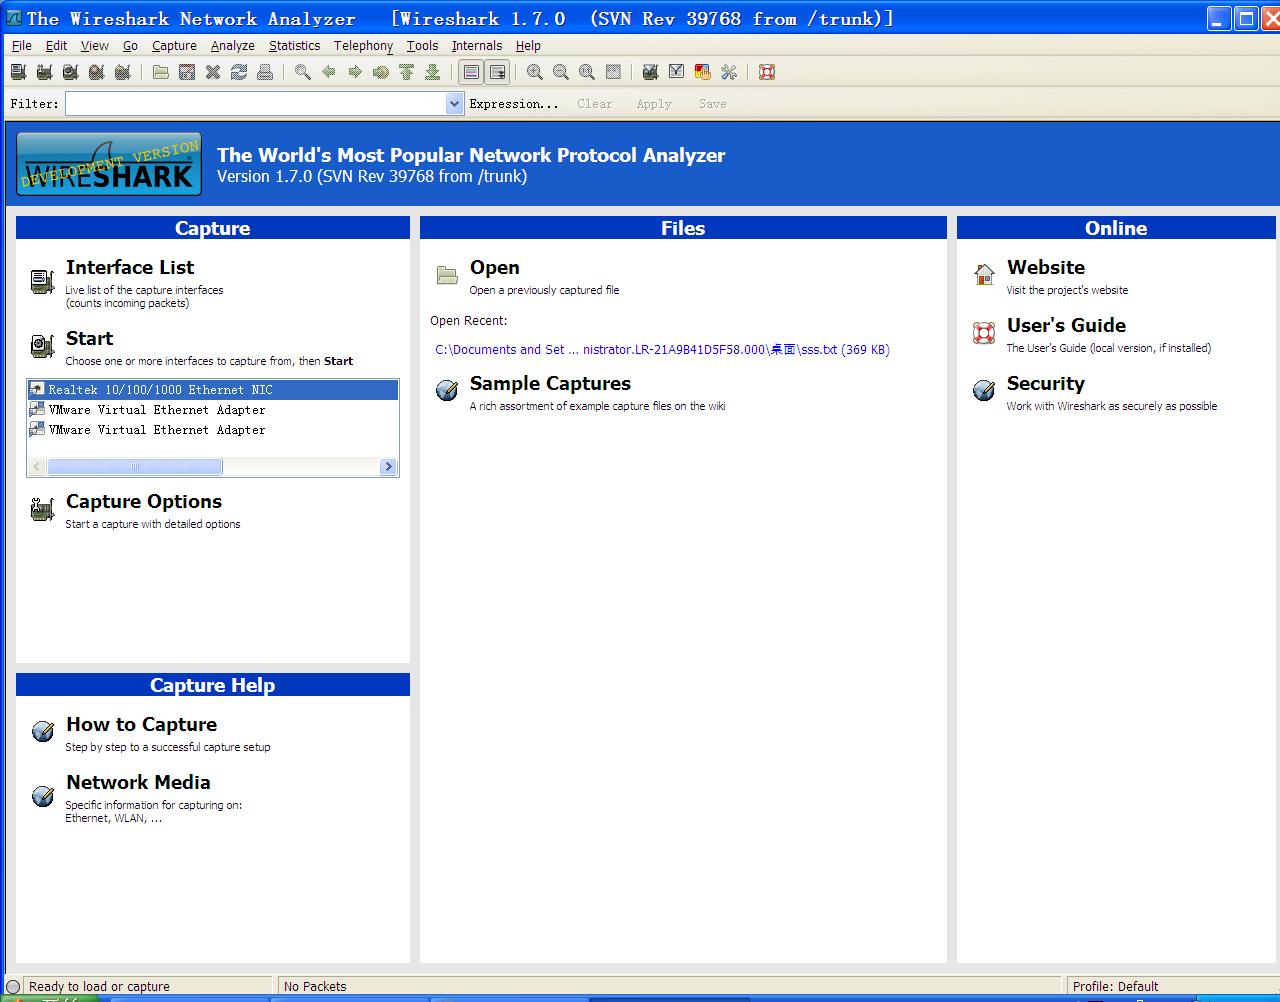Open recent file sss.txt link
The image size is (1280, 1002).
(x=662, y=350)
